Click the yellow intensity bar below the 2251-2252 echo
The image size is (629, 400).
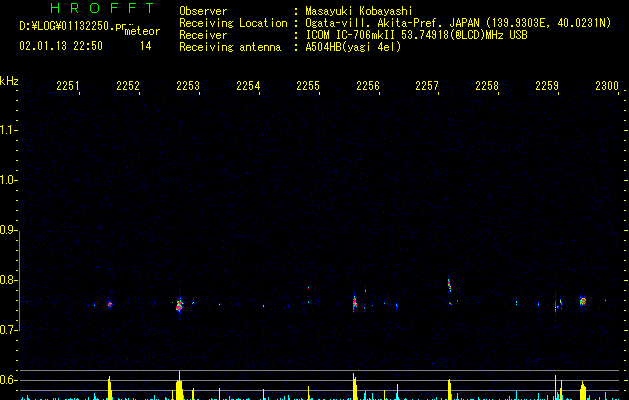(109, 388)
